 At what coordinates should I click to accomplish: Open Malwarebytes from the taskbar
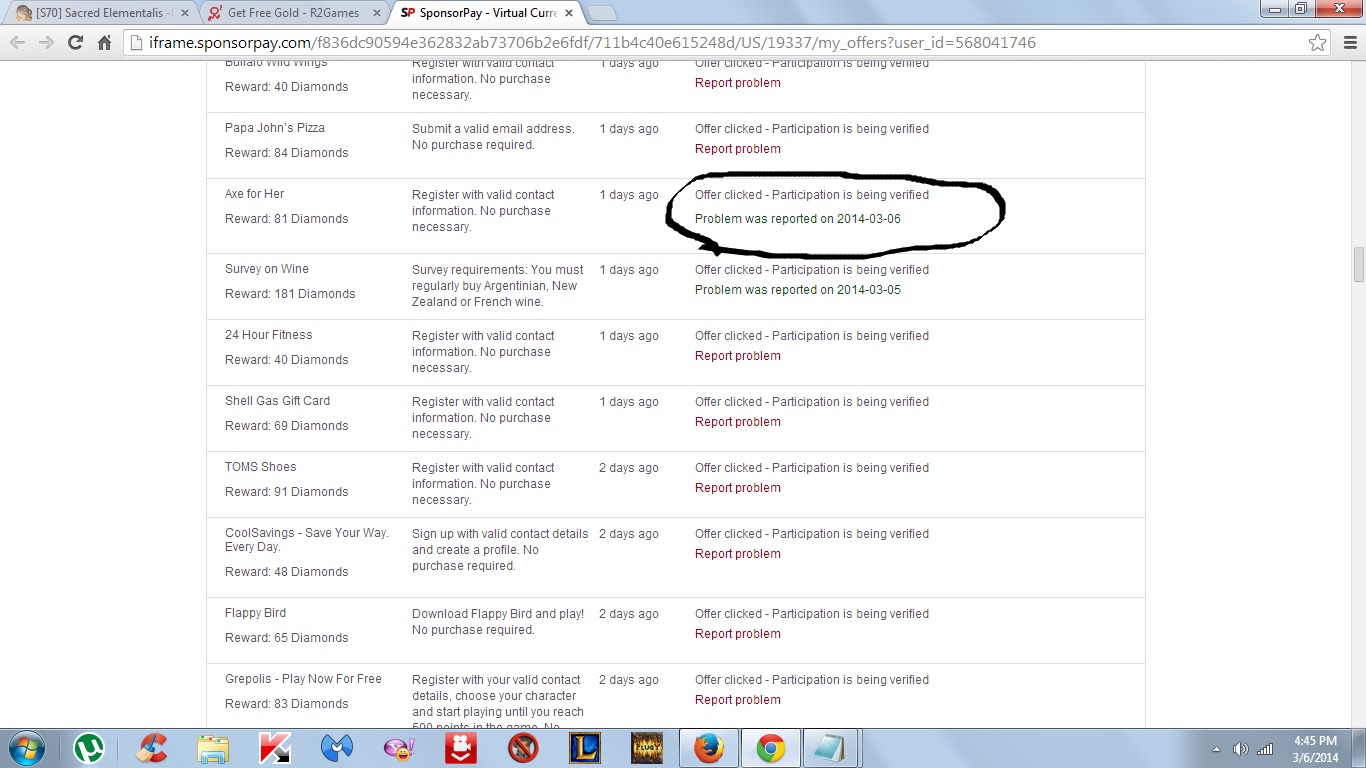(x=337, y=748)
